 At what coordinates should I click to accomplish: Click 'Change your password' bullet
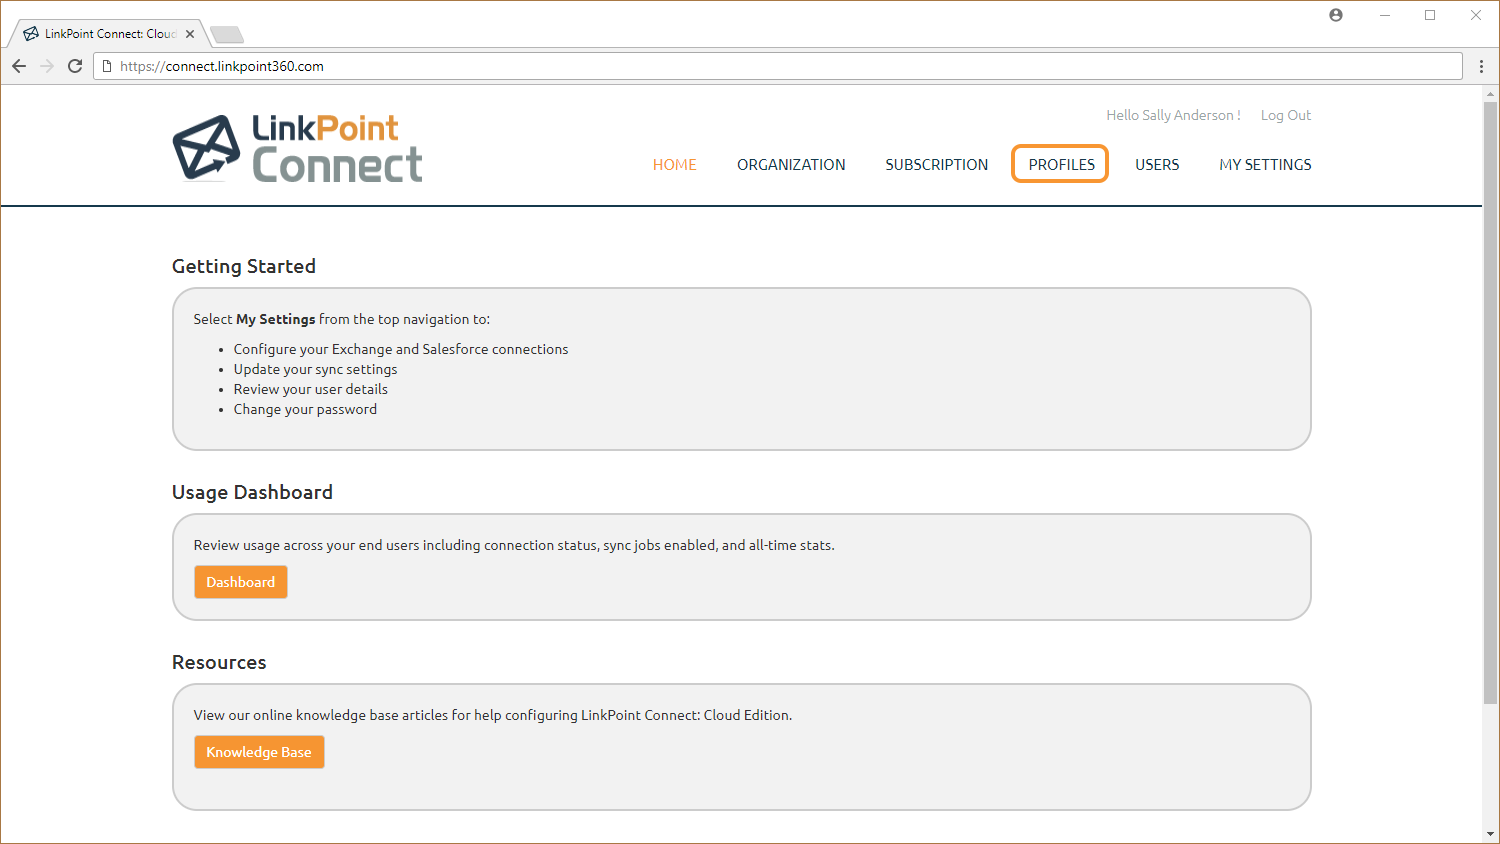pos(305,409)
